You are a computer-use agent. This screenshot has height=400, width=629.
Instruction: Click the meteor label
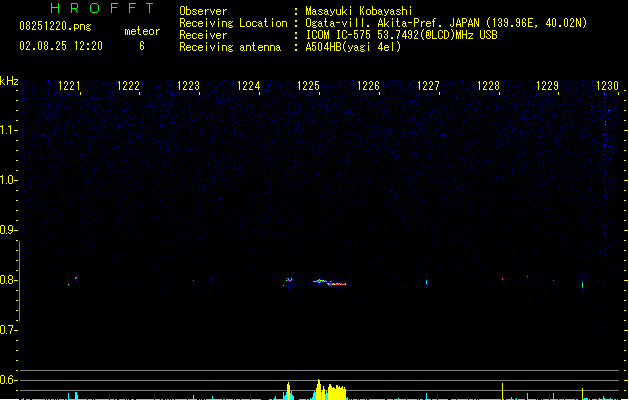click(142, 31)
